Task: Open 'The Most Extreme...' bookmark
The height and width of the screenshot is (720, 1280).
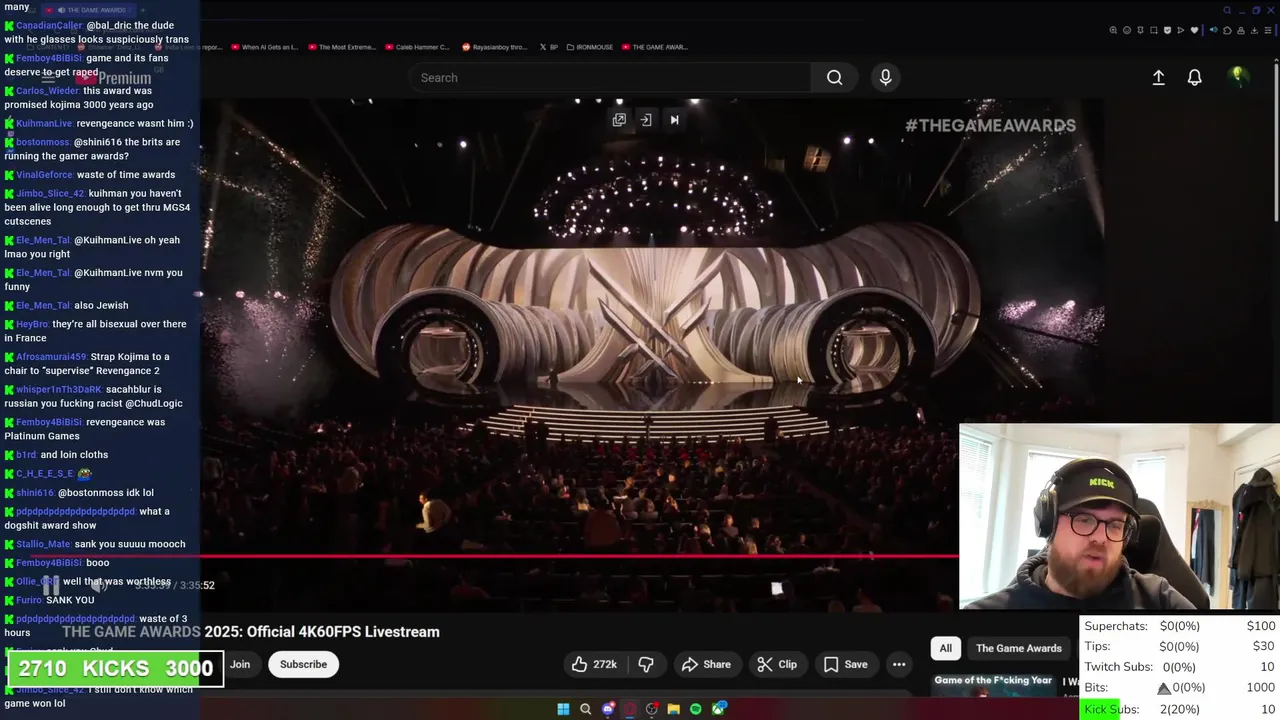Action: pyautogui.click(x=342, y=47)
